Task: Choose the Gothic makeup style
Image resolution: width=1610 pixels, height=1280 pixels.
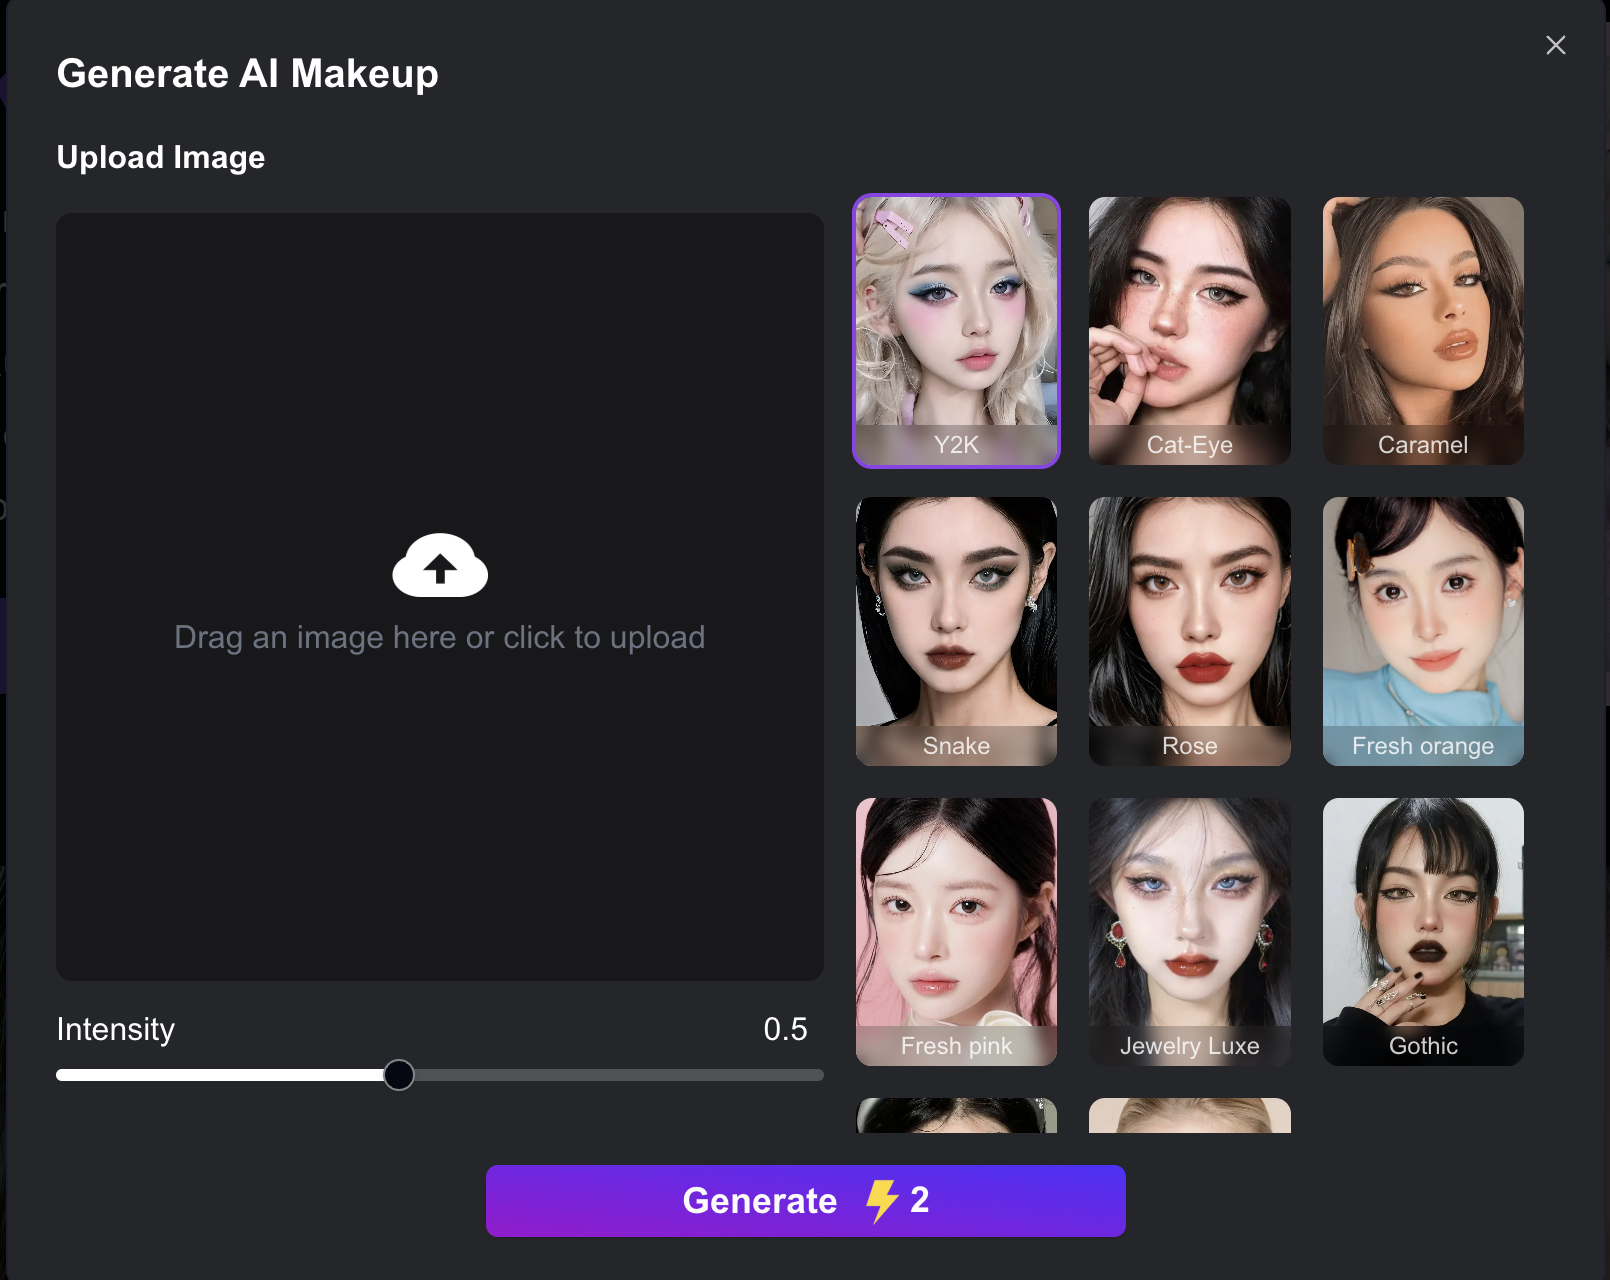Action: pos(1423,932)
